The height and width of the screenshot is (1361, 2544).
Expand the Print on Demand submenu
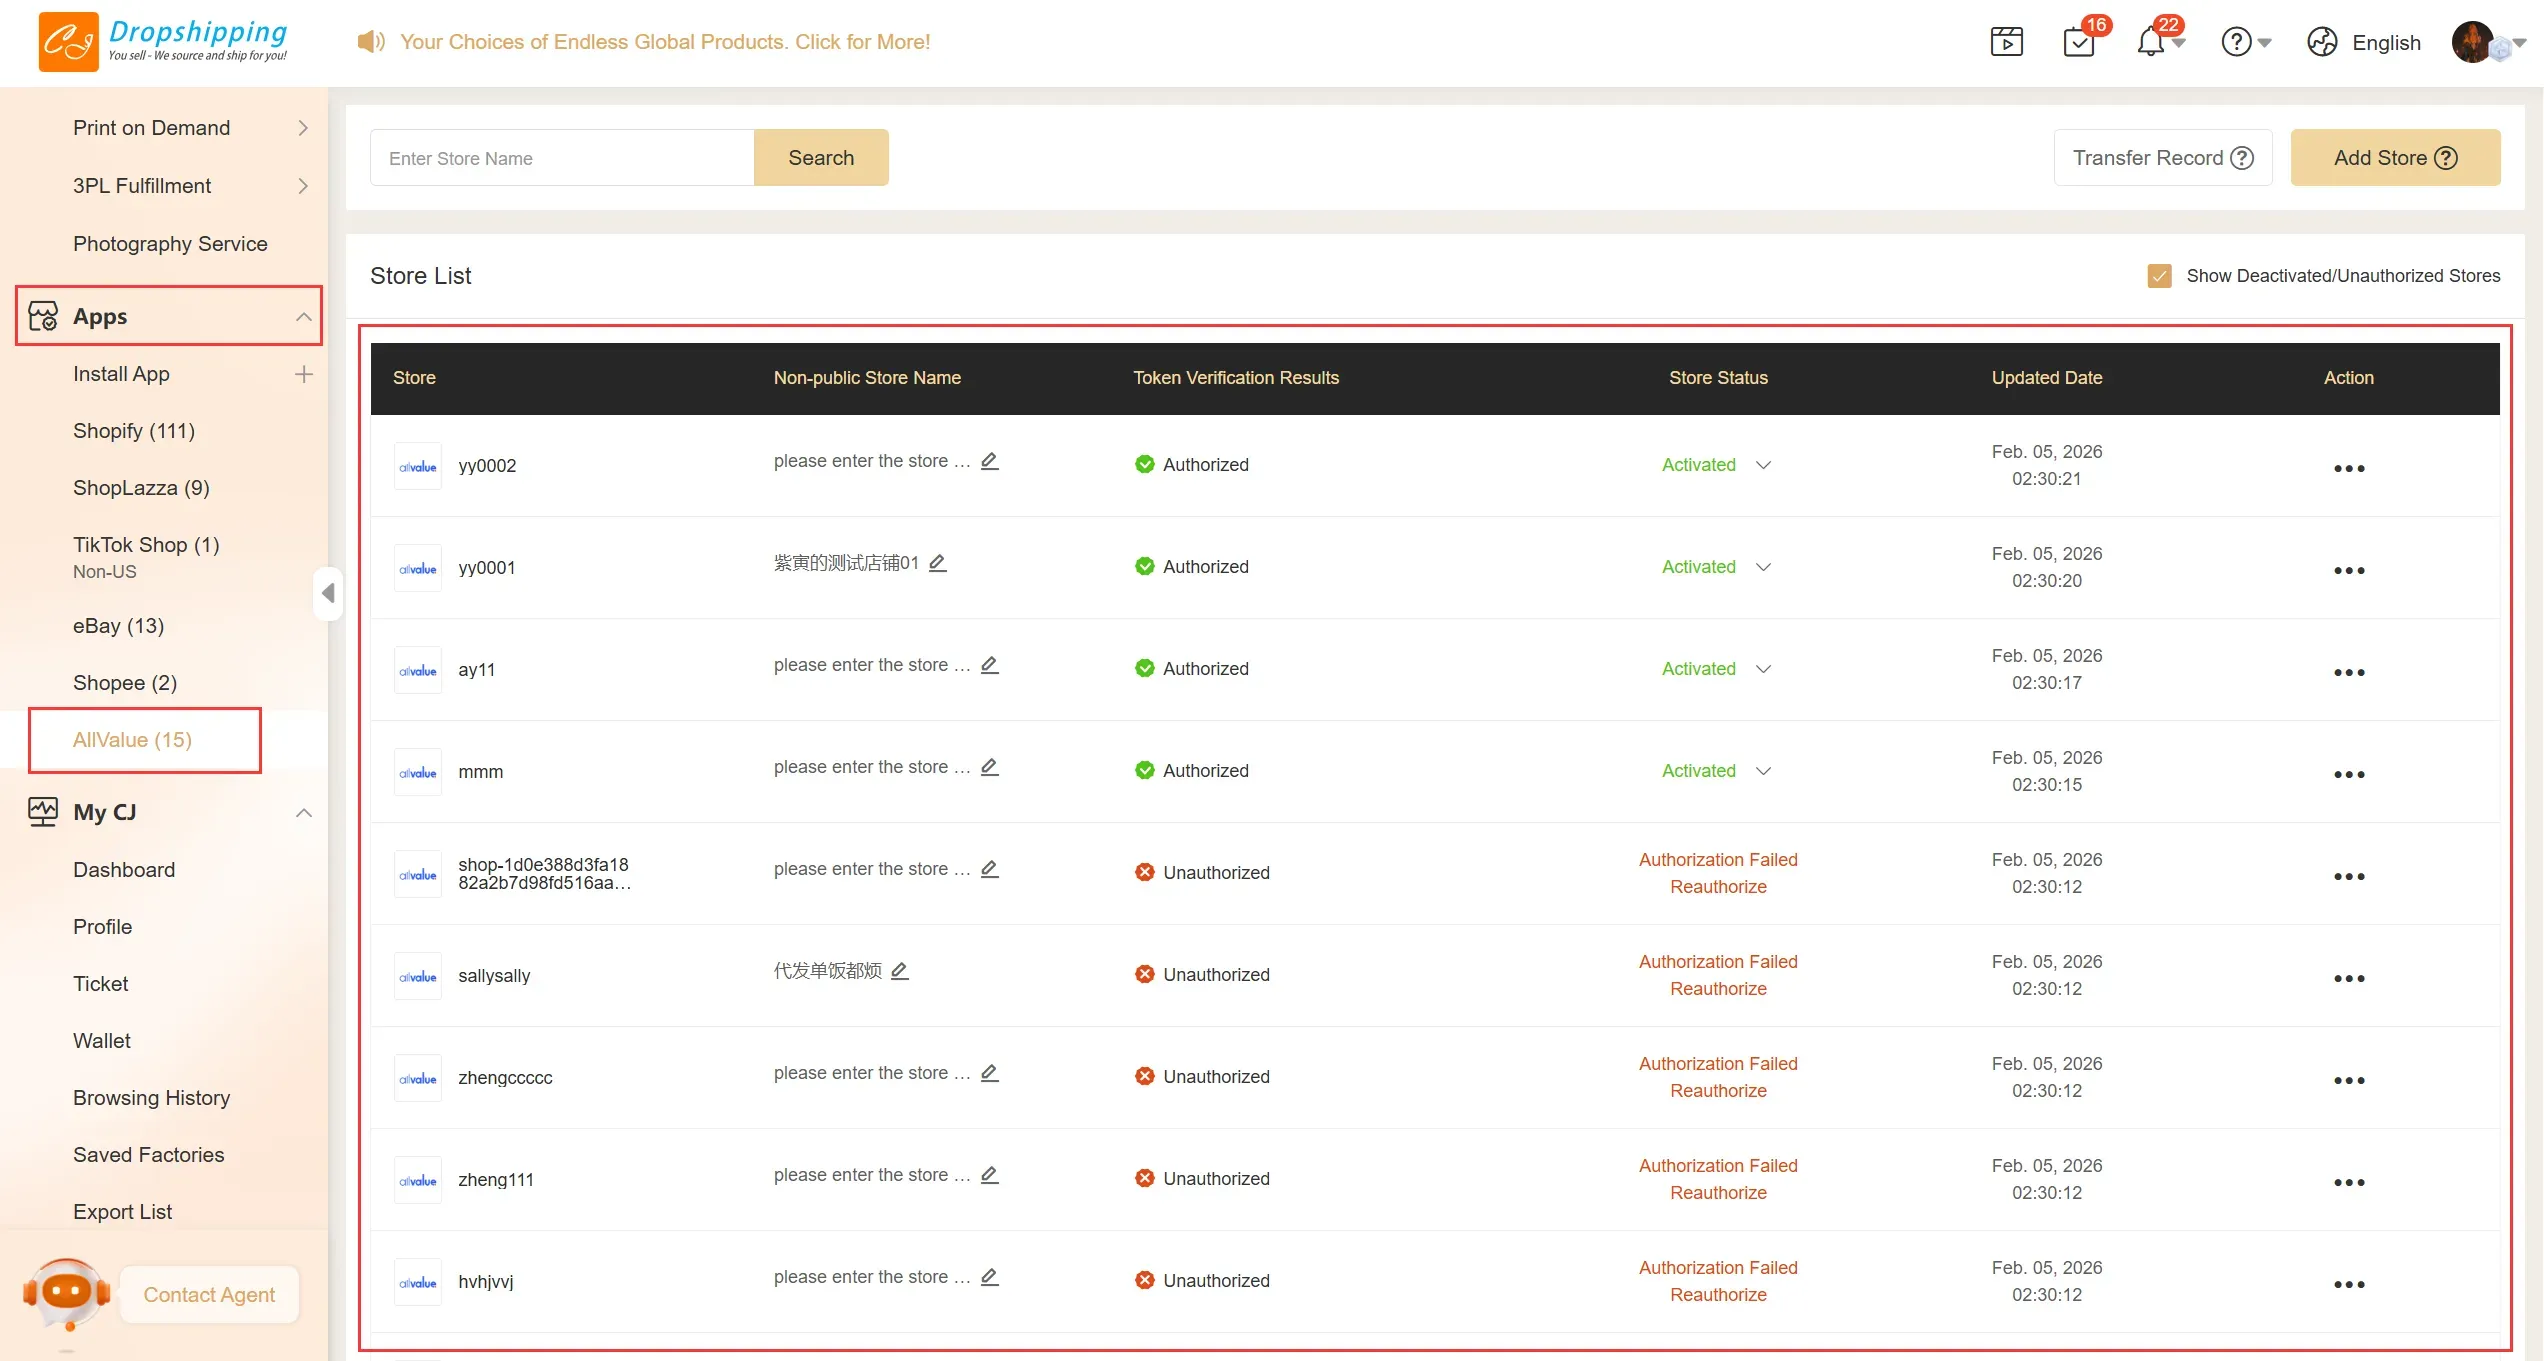coord(303,128)
